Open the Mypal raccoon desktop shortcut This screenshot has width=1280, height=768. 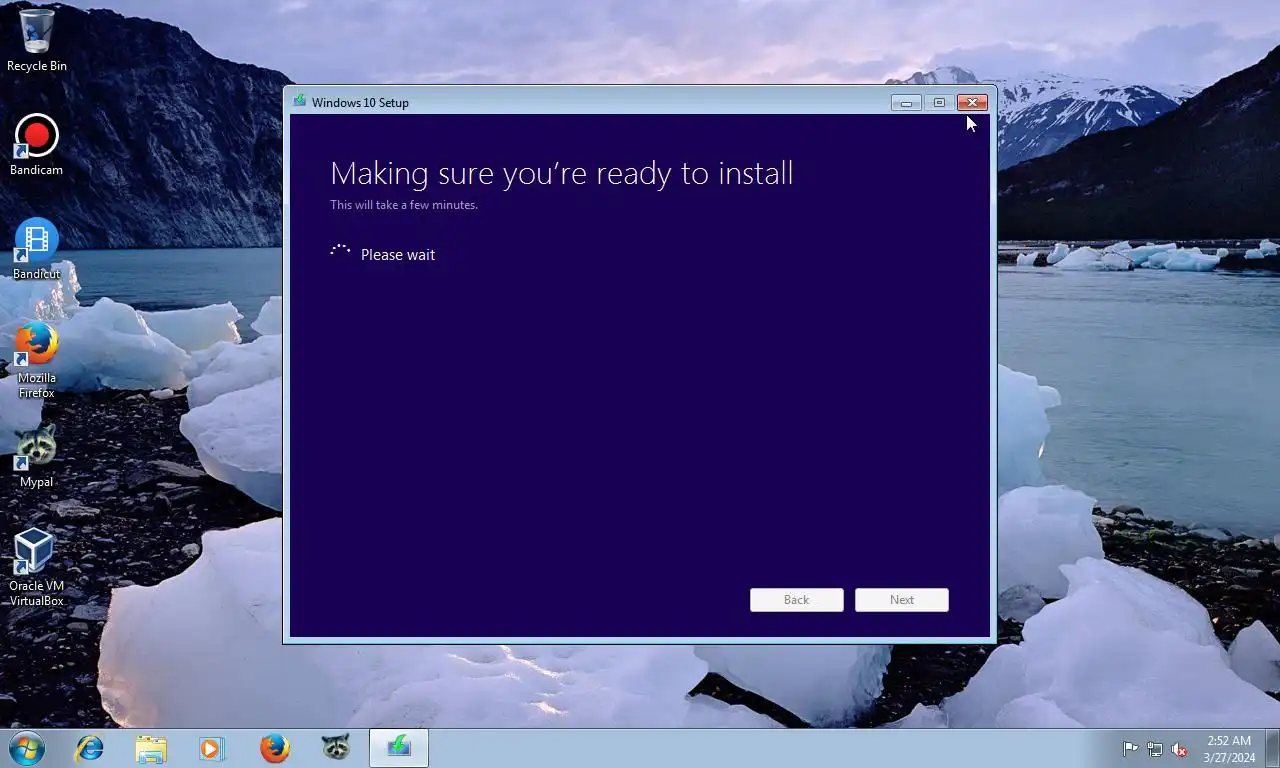click(37, 457)
